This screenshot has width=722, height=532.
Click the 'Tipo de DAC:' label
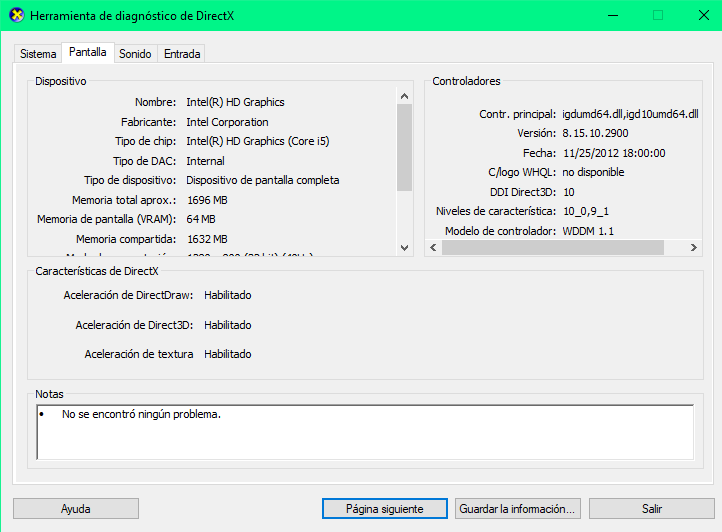click(145, 161)
